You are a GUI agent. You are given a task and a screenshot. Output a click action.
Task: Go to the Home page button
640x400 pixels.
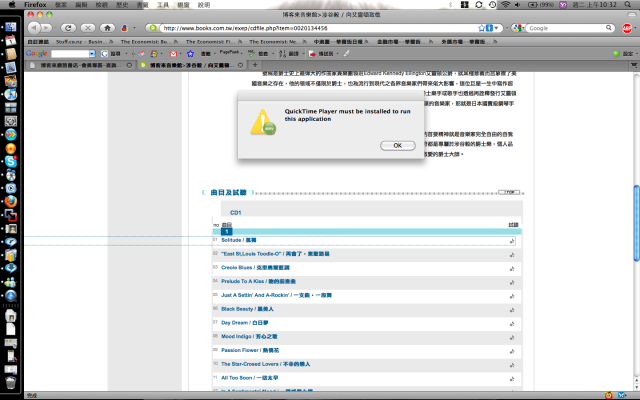(x=107, y=28)
